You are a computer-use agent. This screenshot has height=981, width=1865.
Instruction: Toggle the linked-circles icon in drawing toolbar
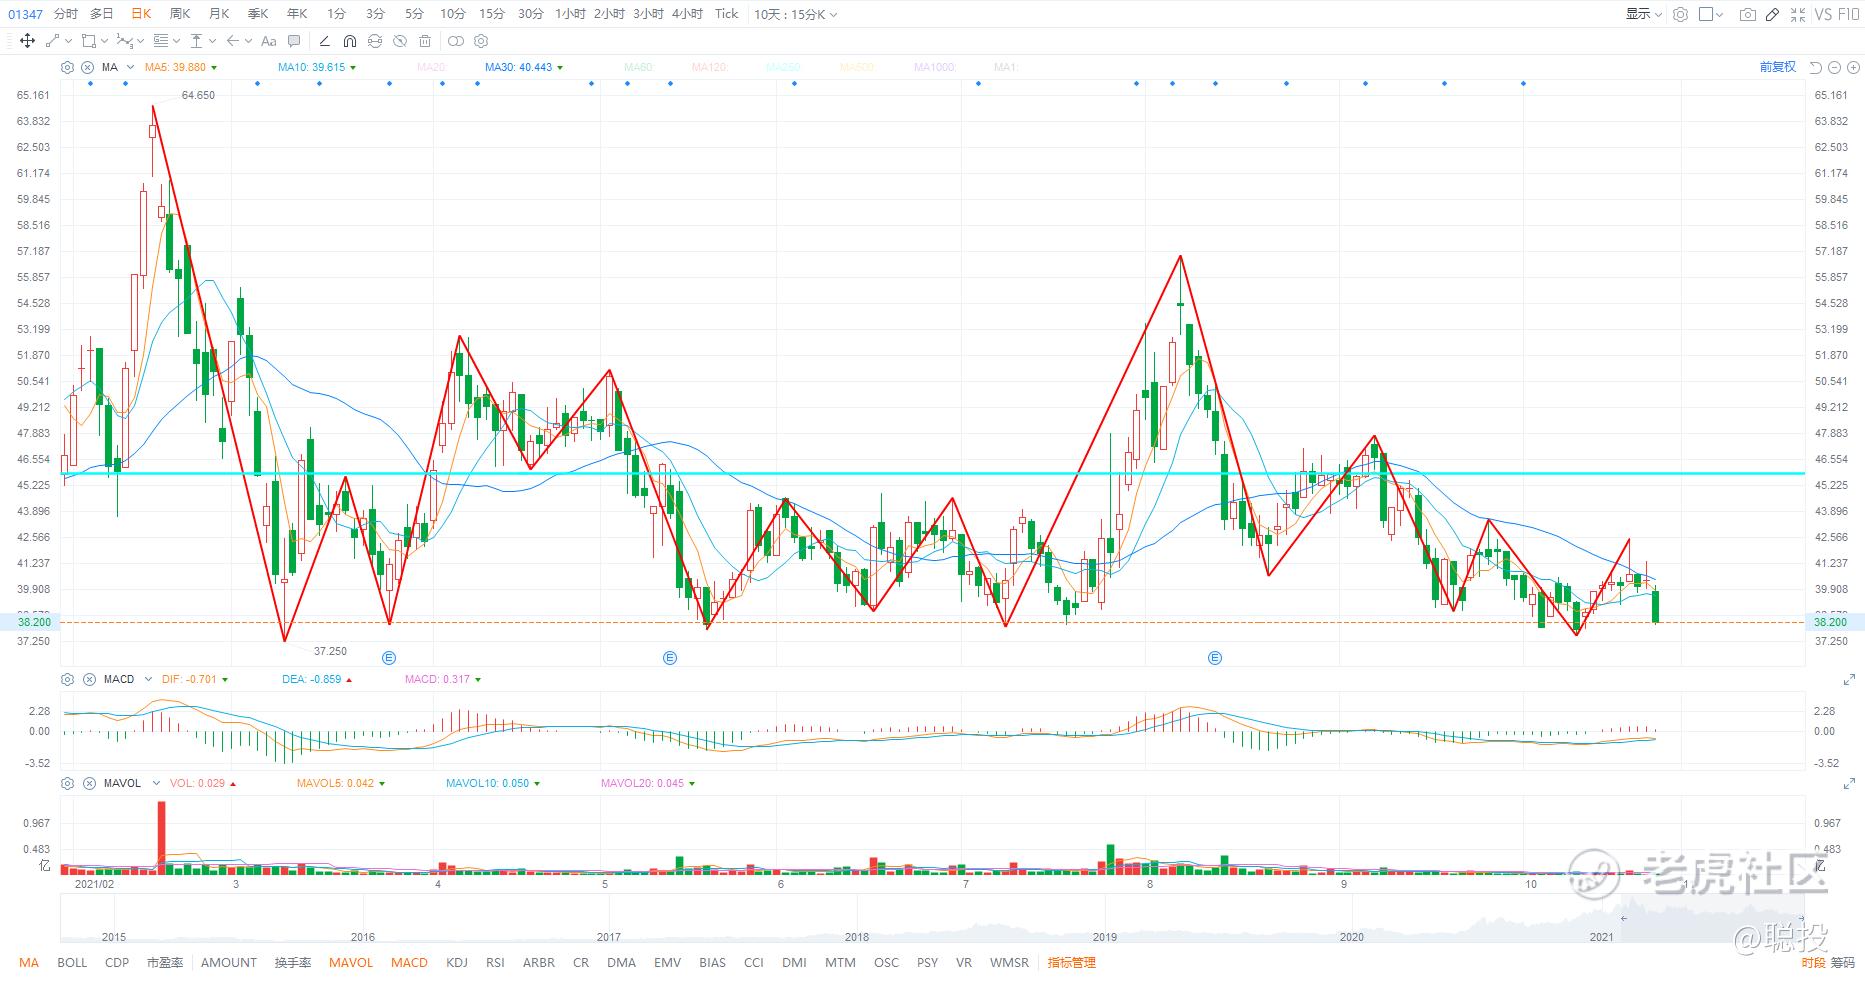coord(456,41)
